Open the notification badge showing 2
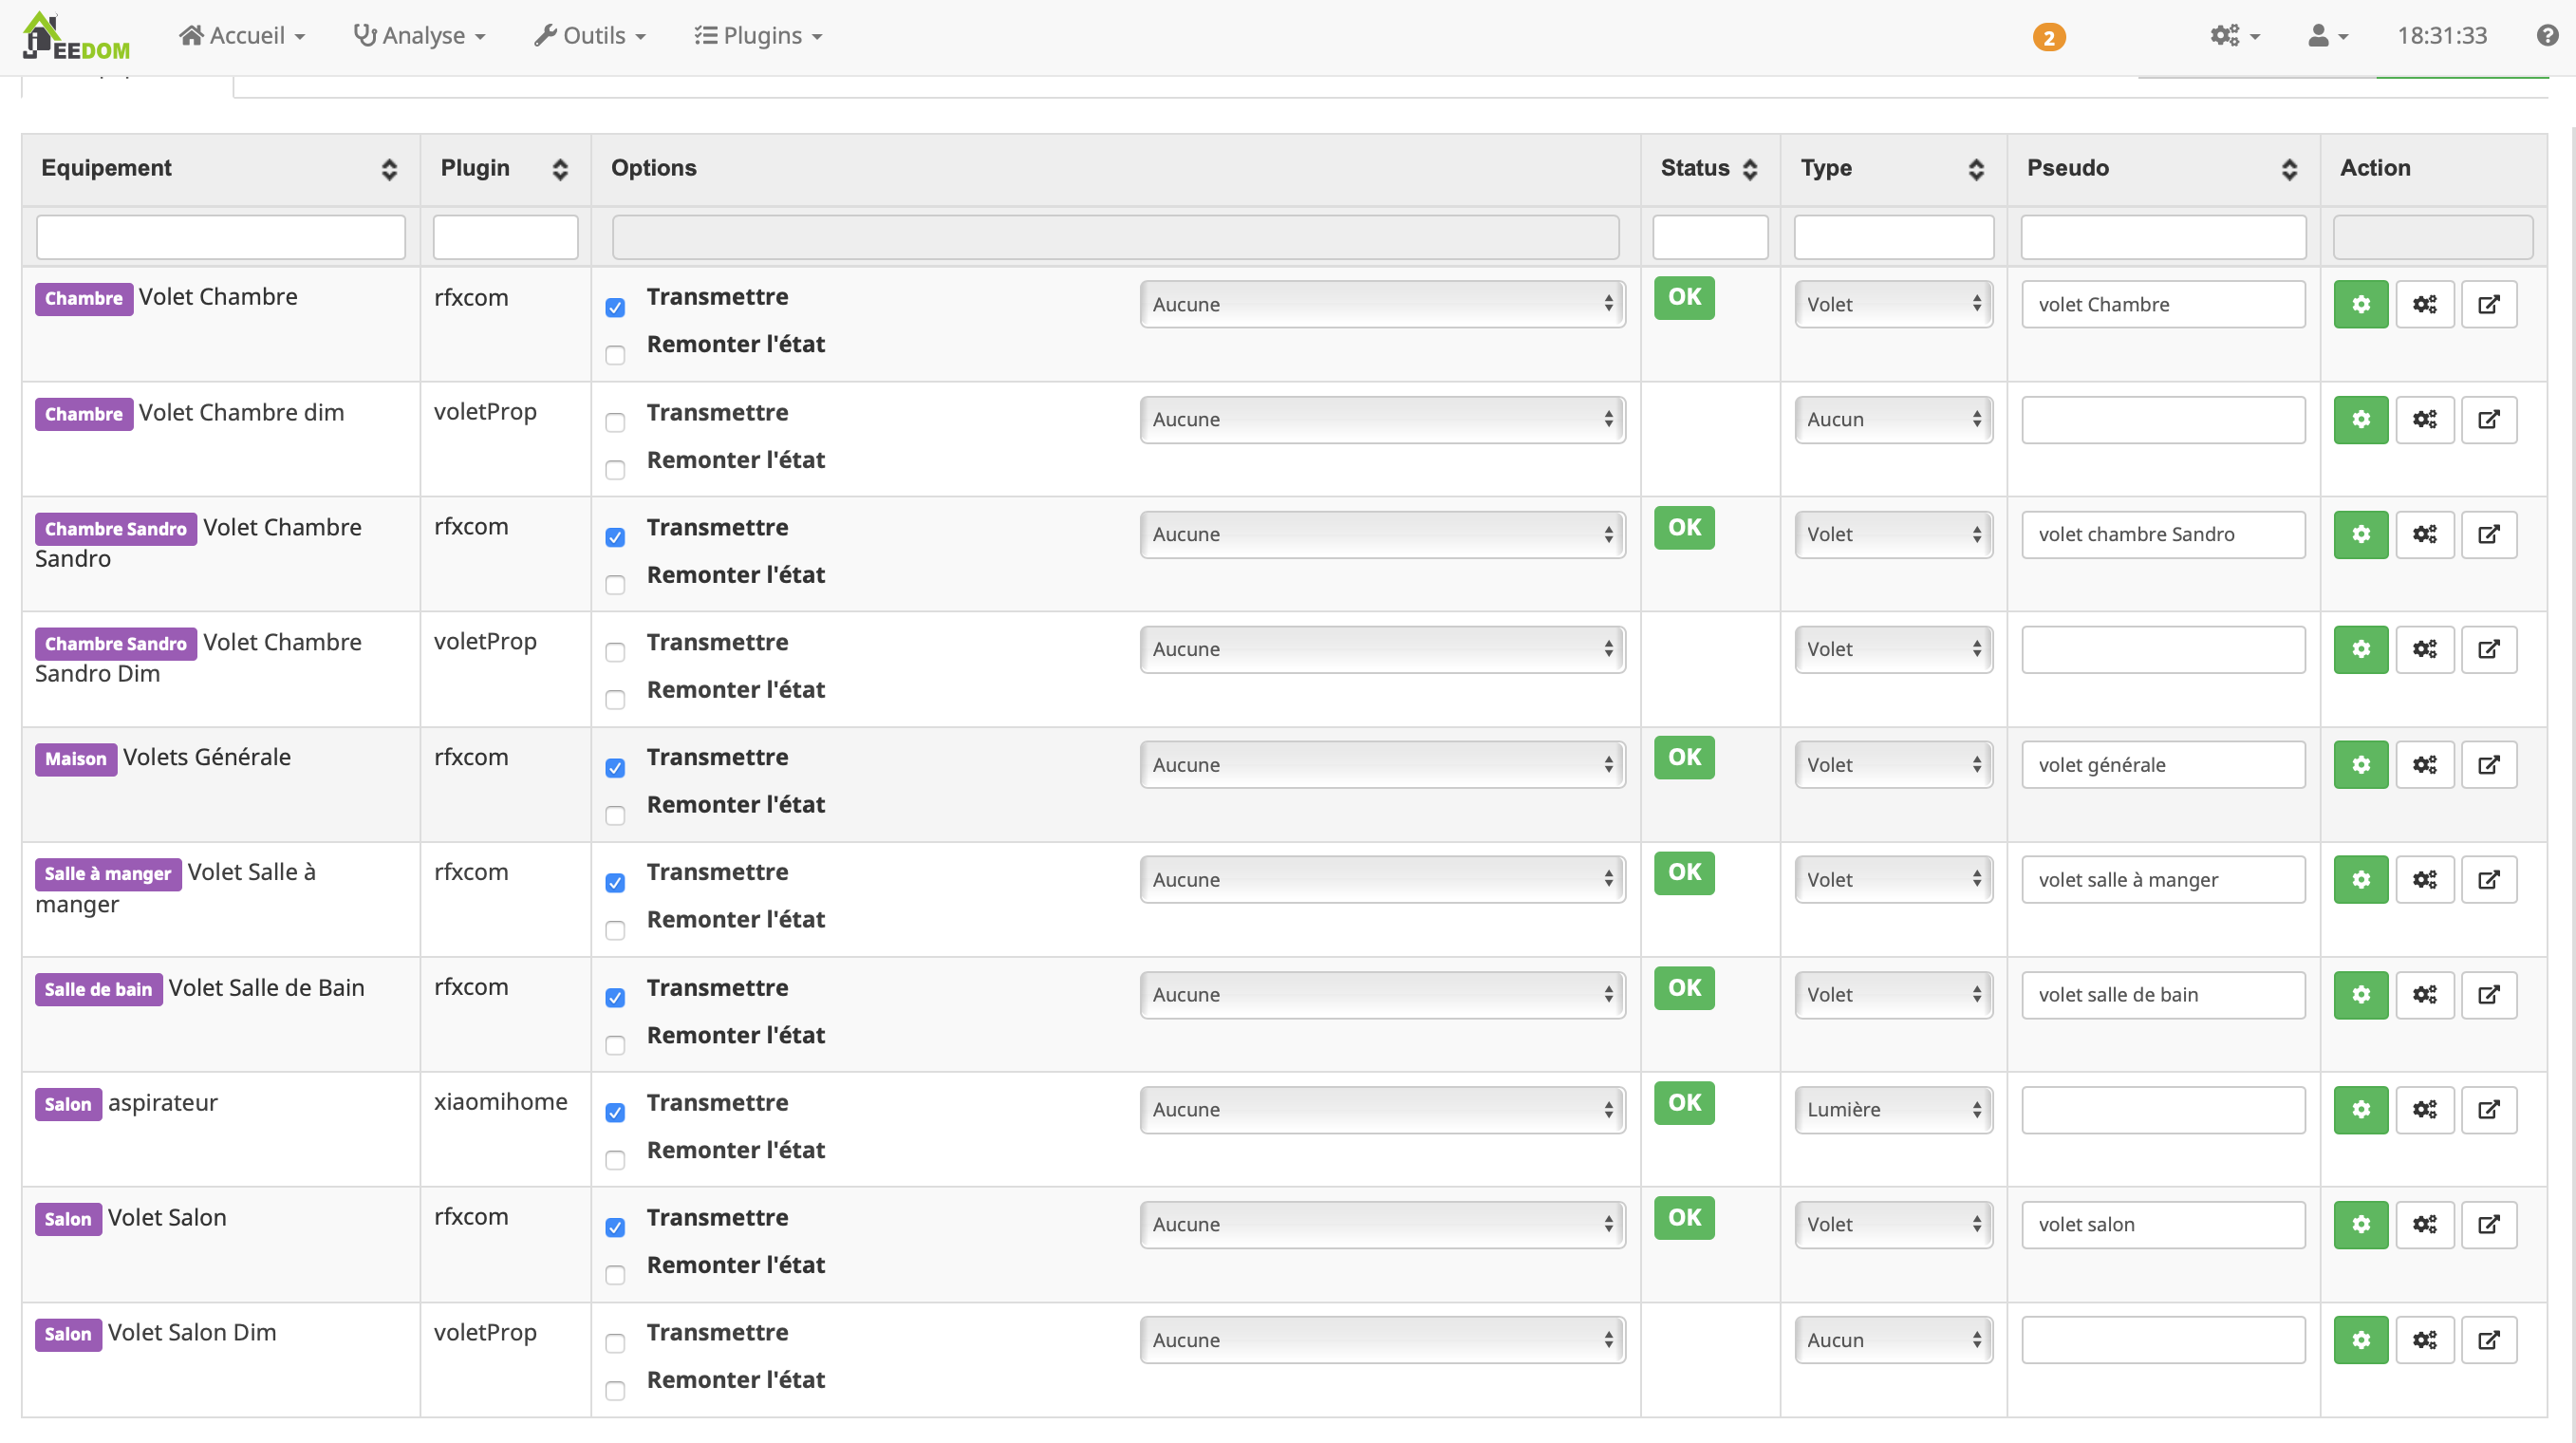This screenshot has height=1443, width=2576. point(2048,37)
